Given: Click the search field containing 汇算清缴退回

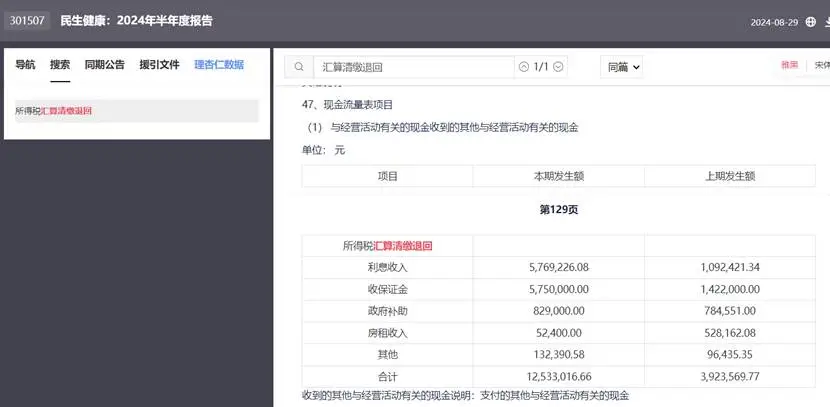Looking at the screenshot, I should pyautogui.click(x=414, y=67).
